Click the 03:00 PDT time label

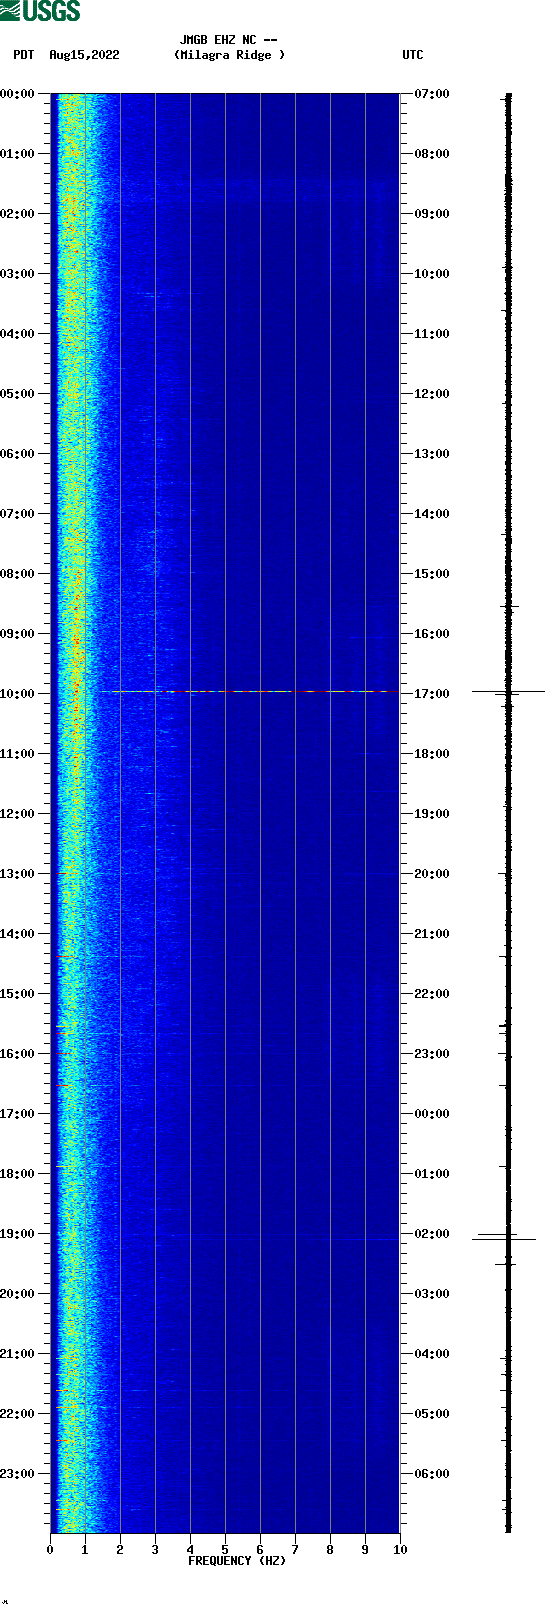click(x=18, y=274)
